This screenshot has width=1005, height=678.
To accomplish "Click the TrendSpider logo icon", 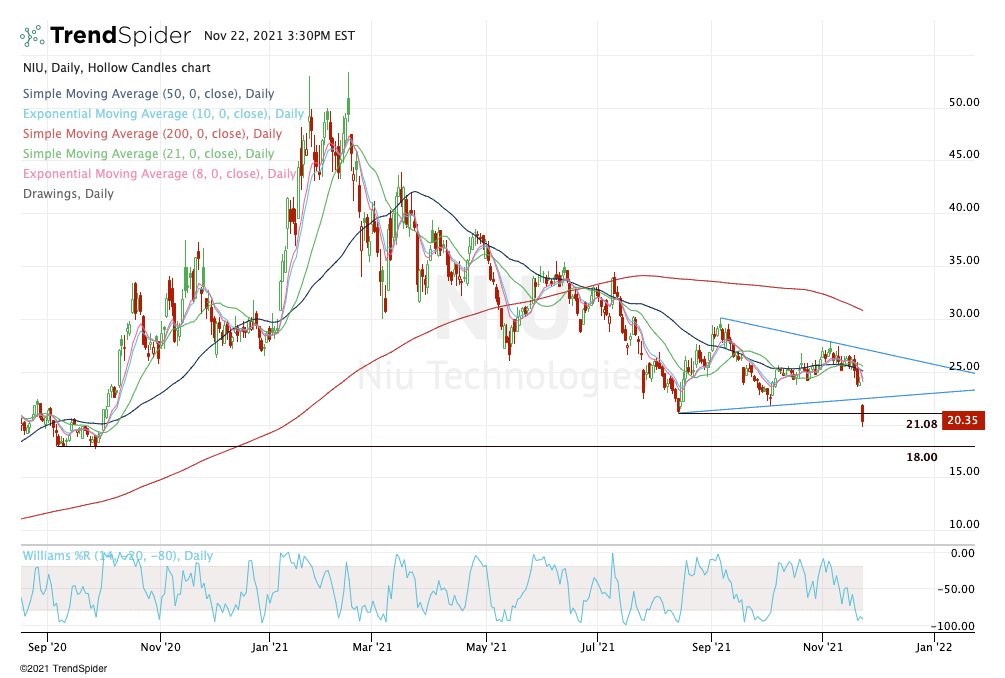I will [33, 36].
